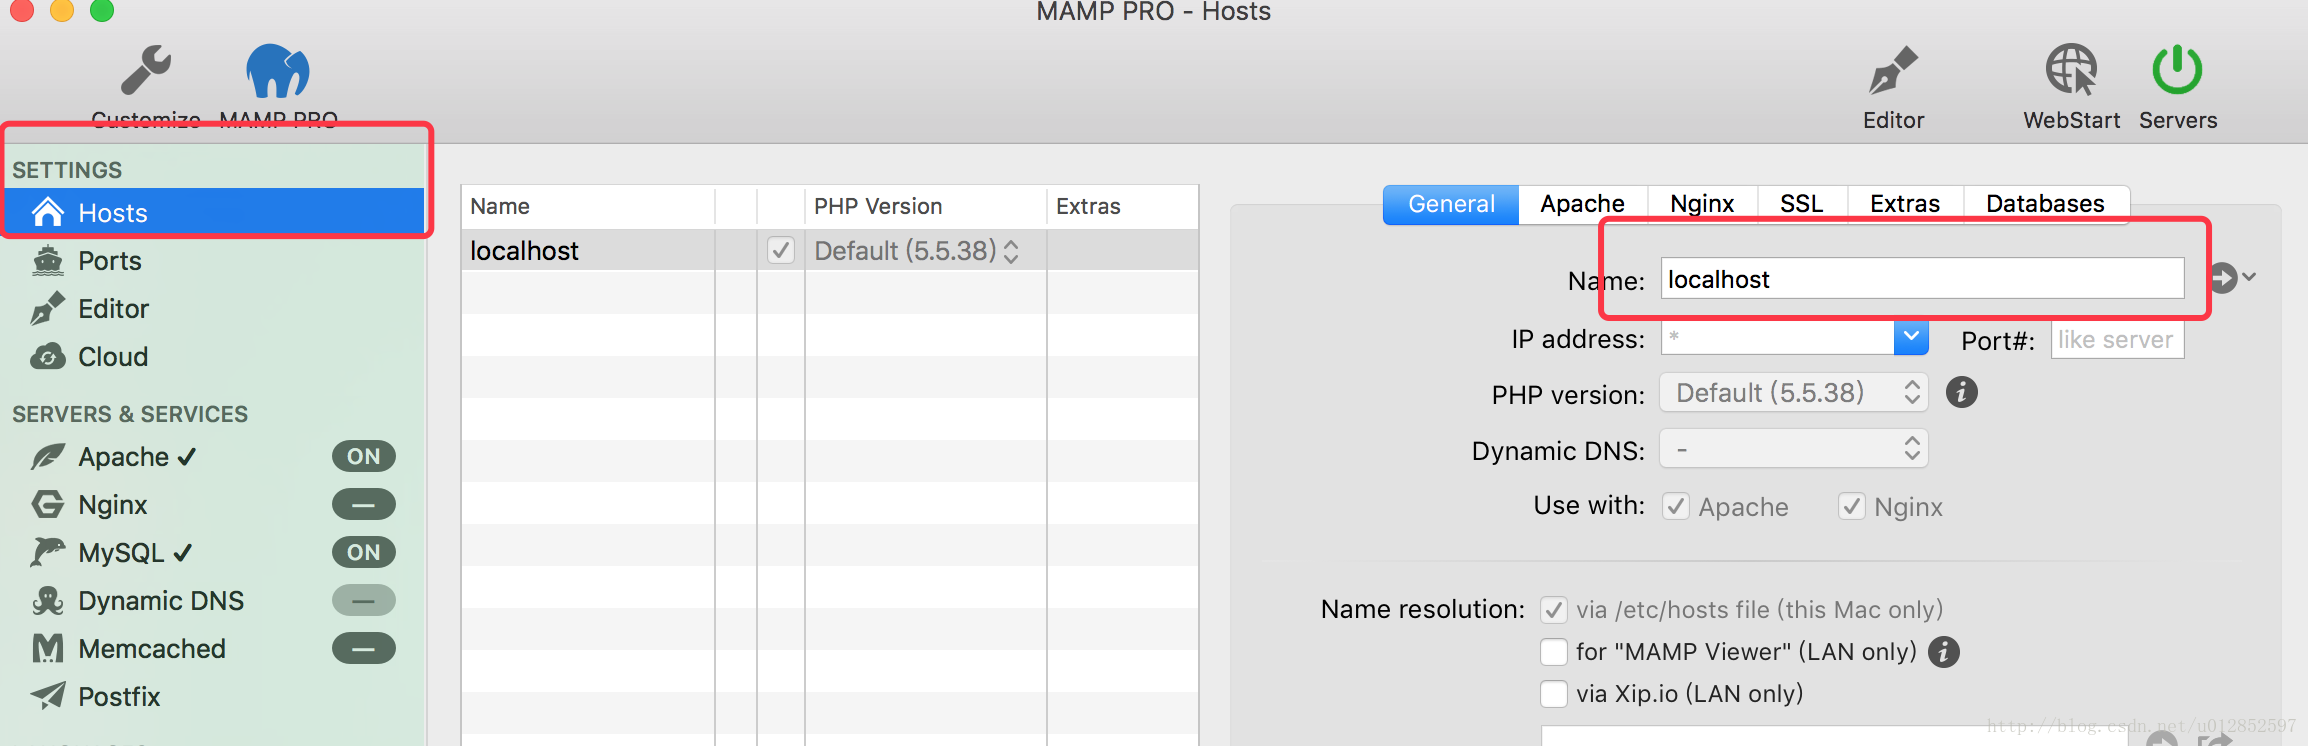
Task: Click the Hosts house icon
Action: point(48,212)
